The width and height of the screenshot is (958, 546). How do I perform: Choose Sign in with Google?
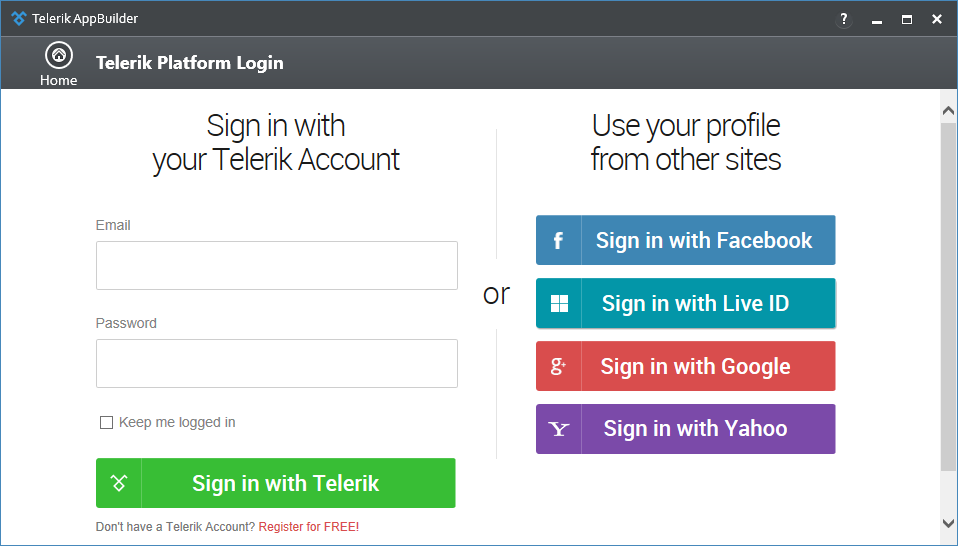point(696,367)
